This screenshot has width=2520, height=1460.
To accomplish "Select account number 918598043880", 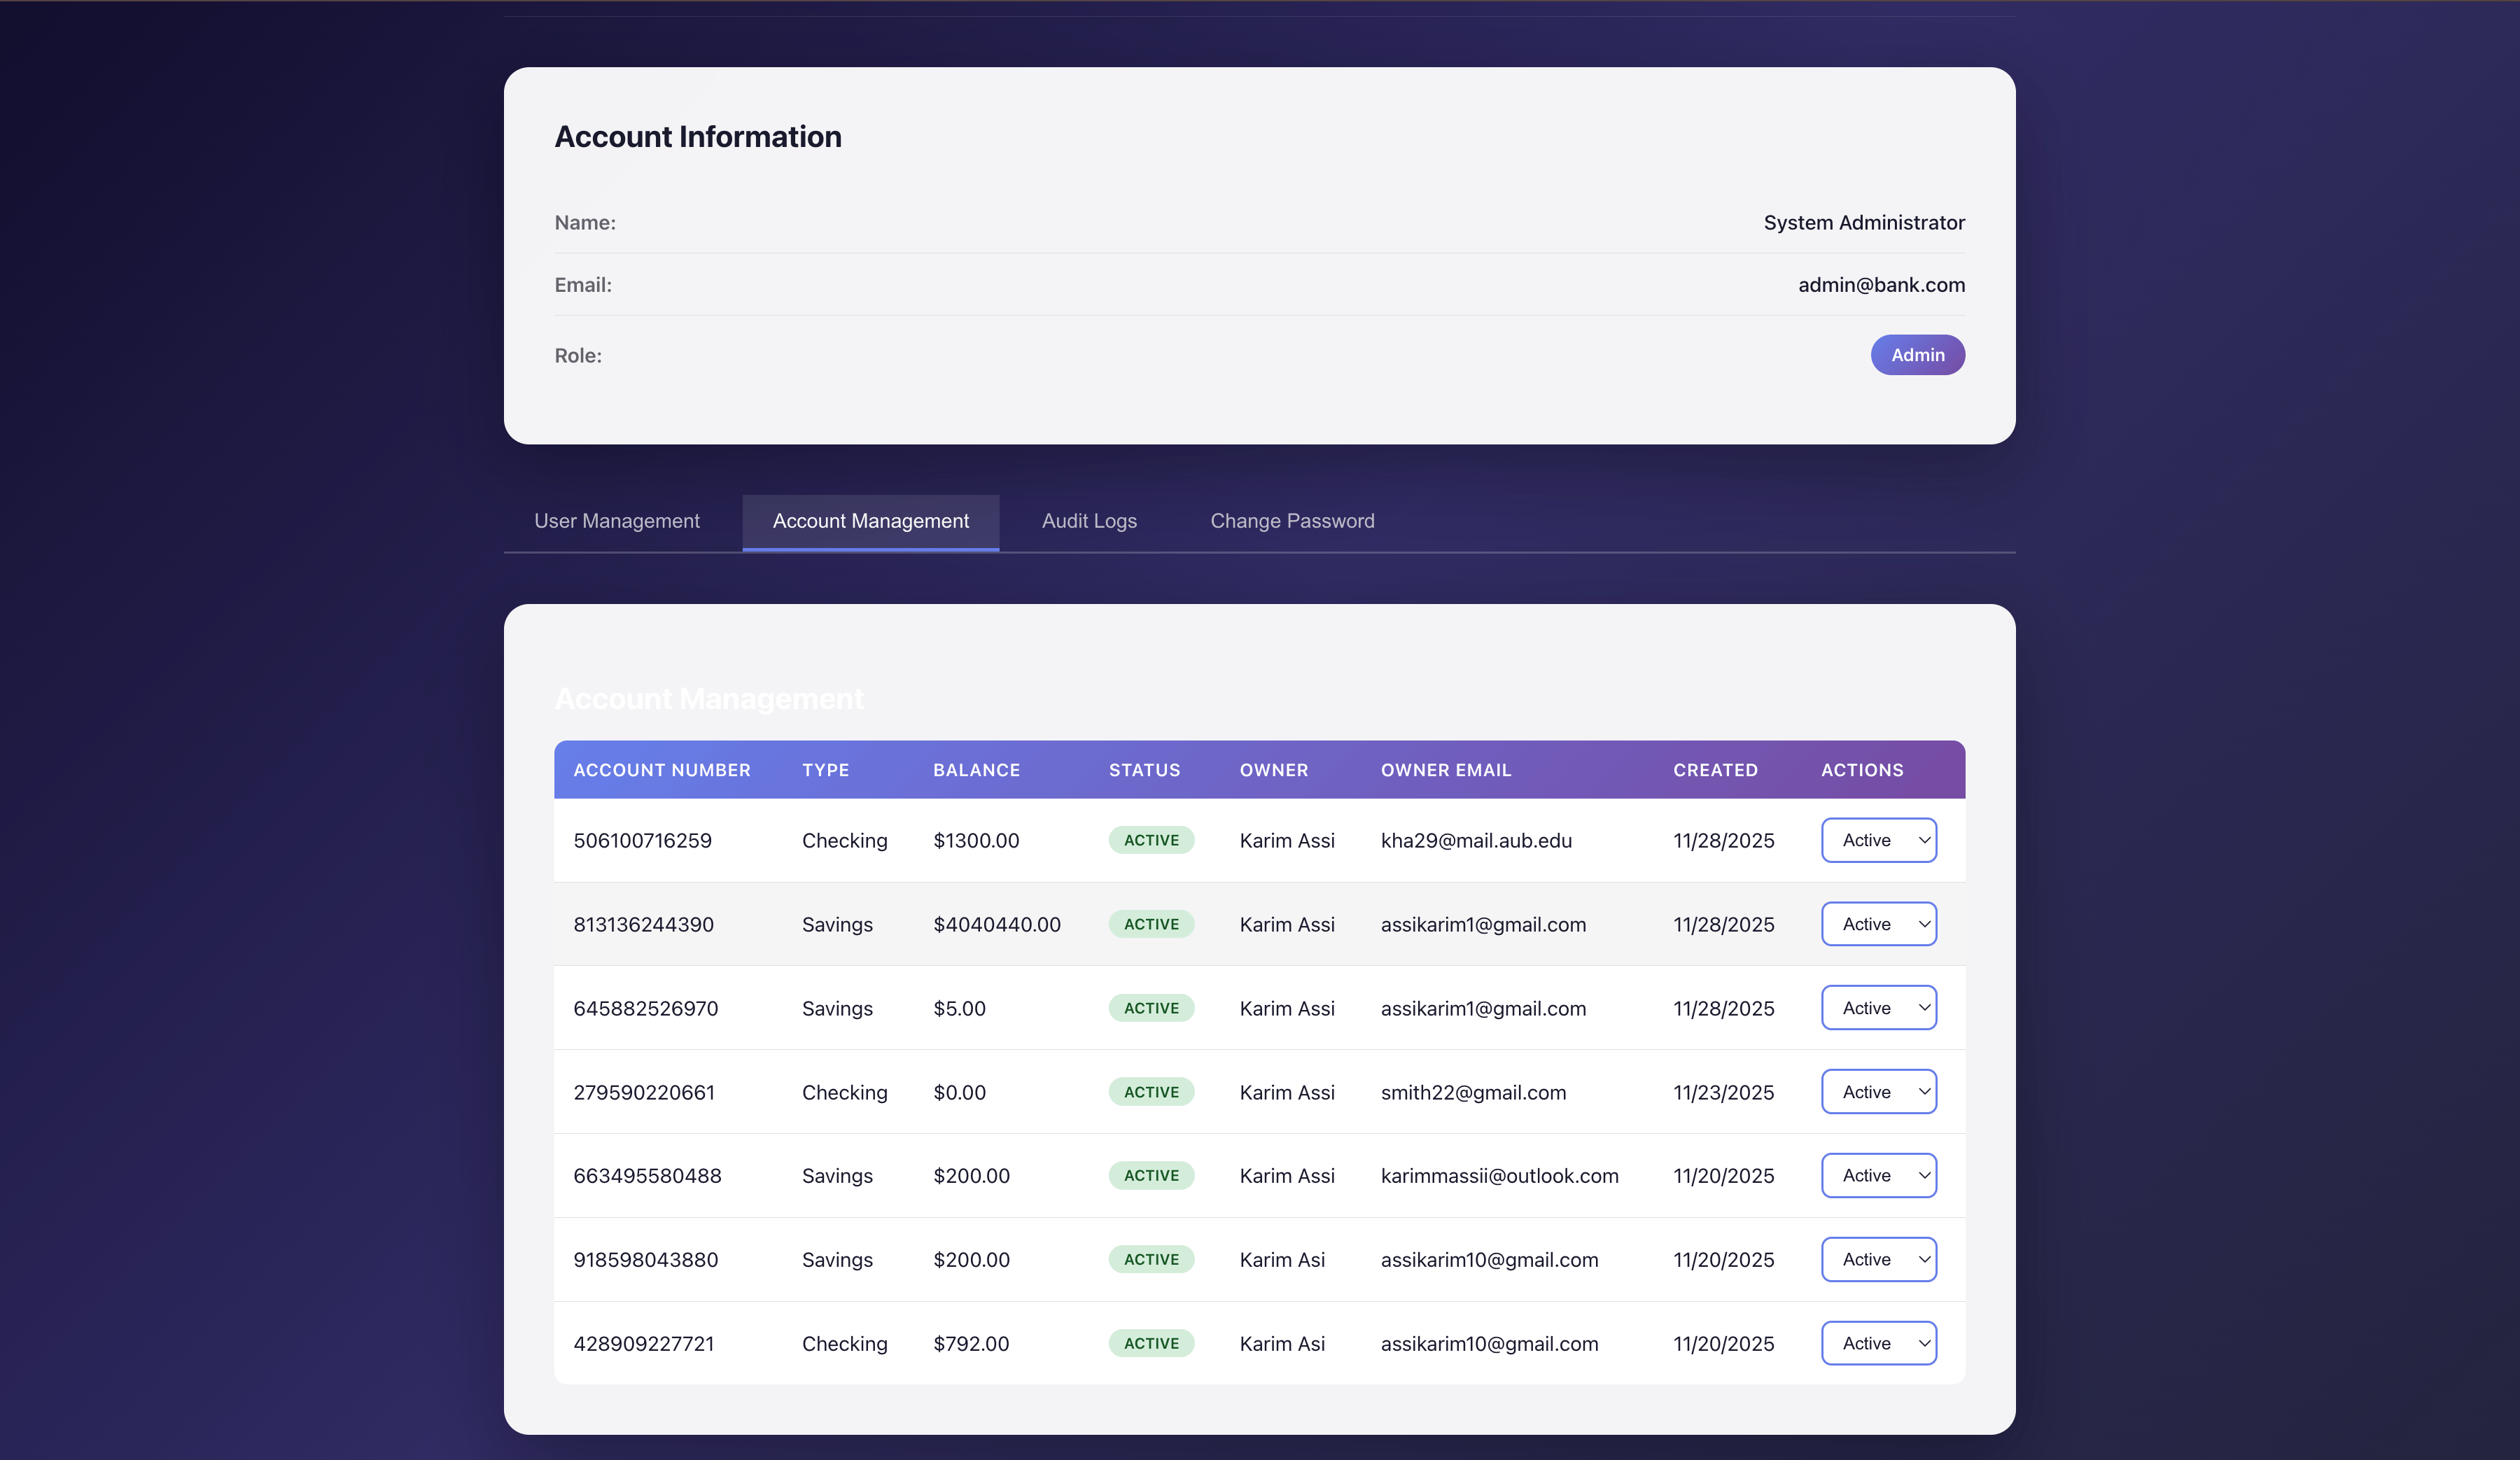I will pos(645,1259).
